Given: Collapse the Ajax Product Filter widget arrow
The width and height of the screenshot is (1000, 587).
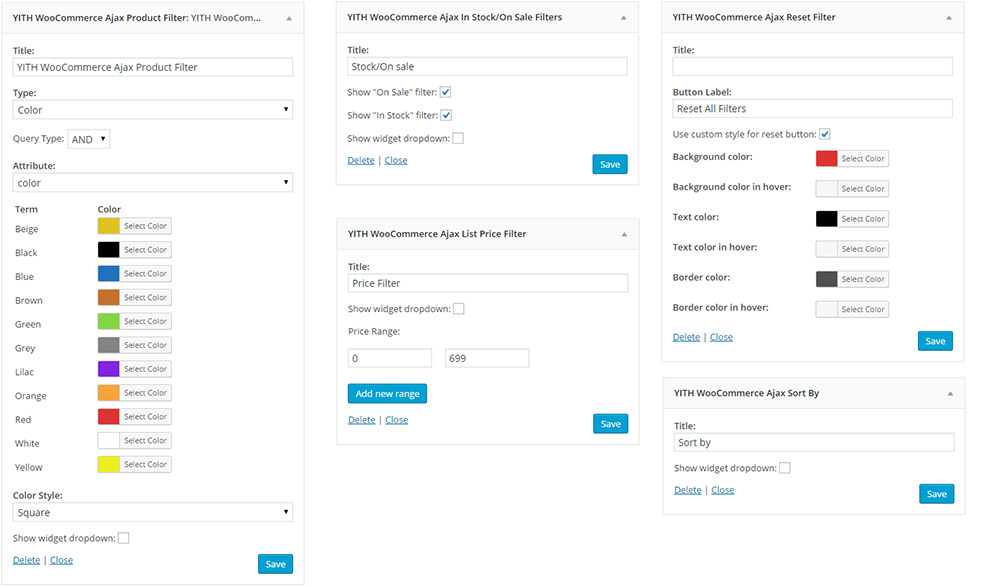Looking at the screenshot, I should click(289, 19).
